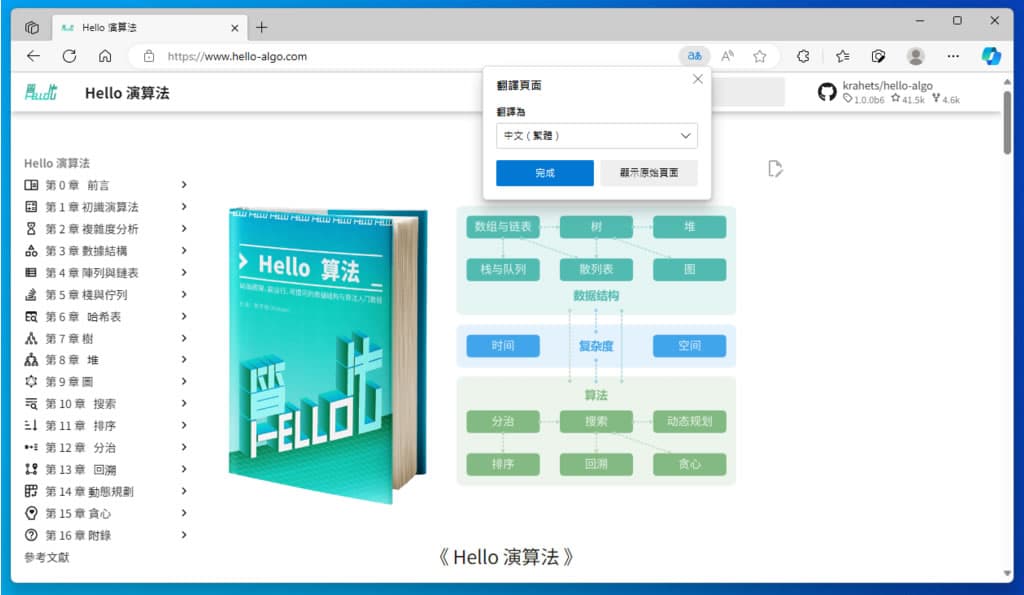Screen dimensions: 1024x595
Task: Click the 顯示原始頁面 button
Action: point(648,173)
